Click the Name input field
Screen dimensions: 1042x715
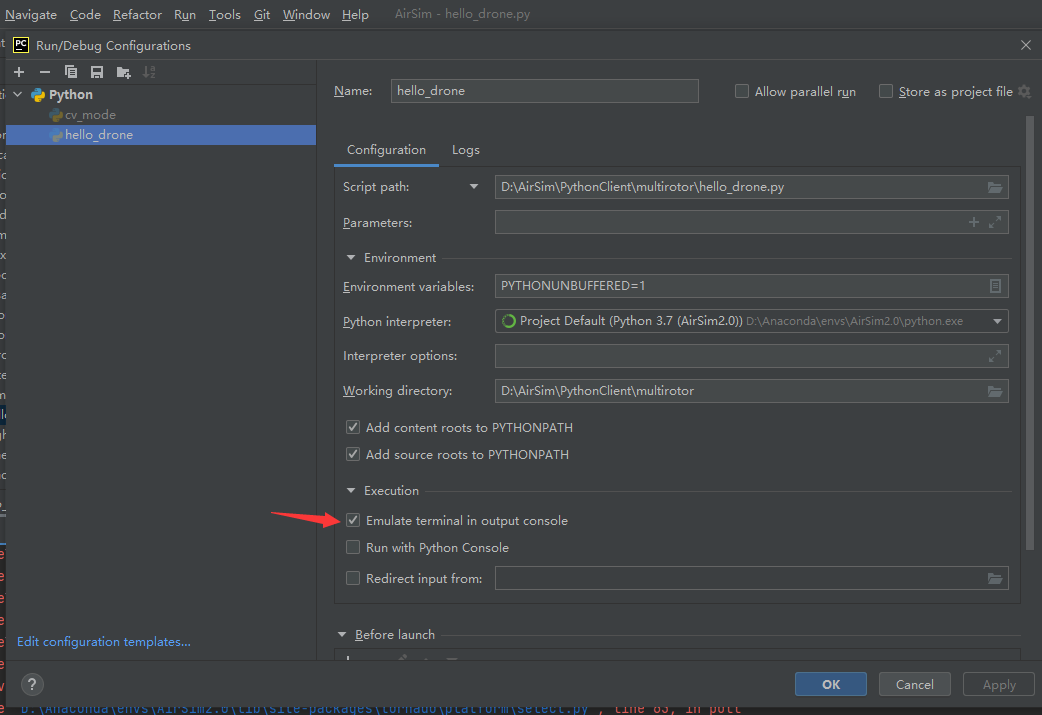(x=544, y=91)
